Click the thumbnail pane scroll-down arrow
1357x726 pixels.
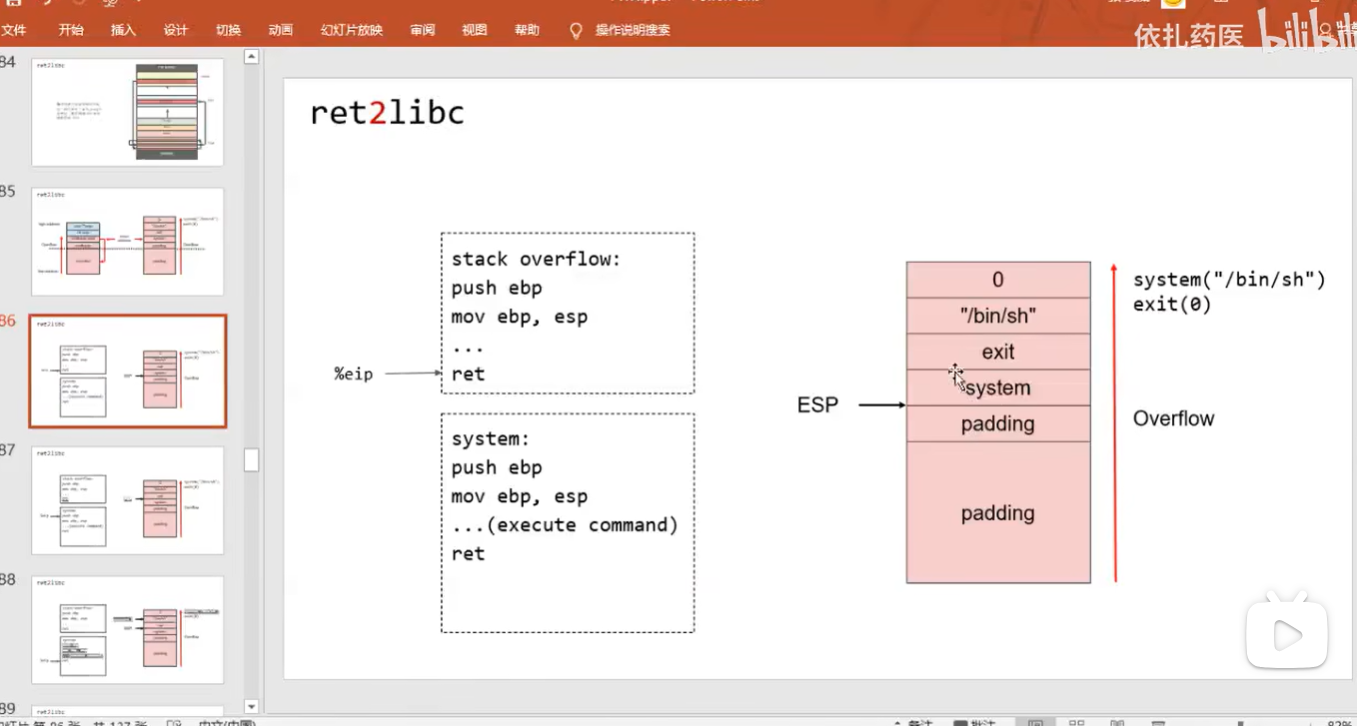pyautogui.click(x=251, y=707)
